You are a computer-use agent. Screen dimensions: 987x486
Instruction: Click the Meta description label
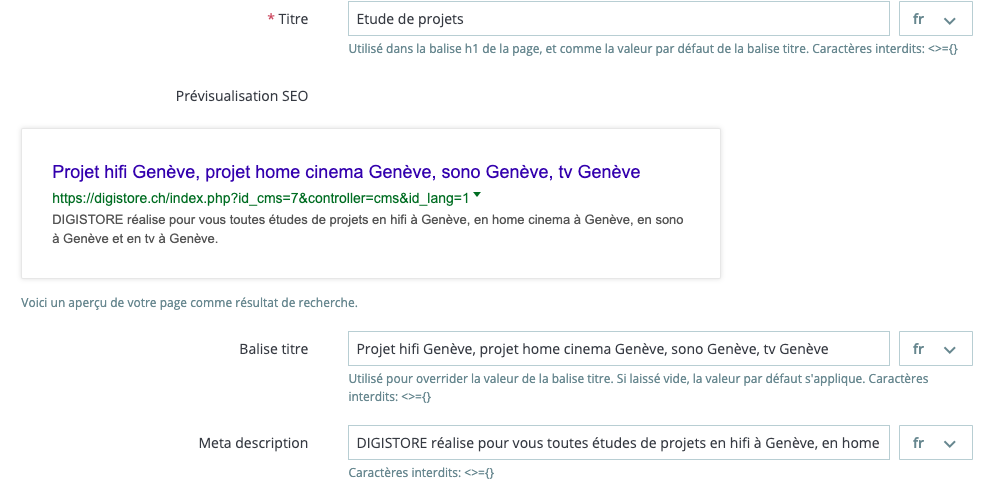tap(253, 443)
